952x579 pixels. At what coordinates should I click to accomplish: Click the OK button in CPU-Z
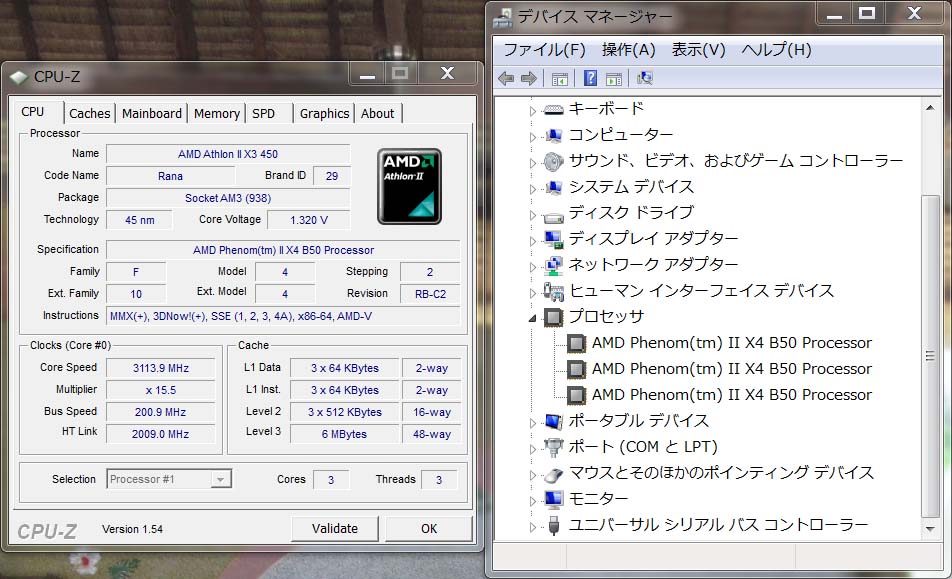click(429, 529)
